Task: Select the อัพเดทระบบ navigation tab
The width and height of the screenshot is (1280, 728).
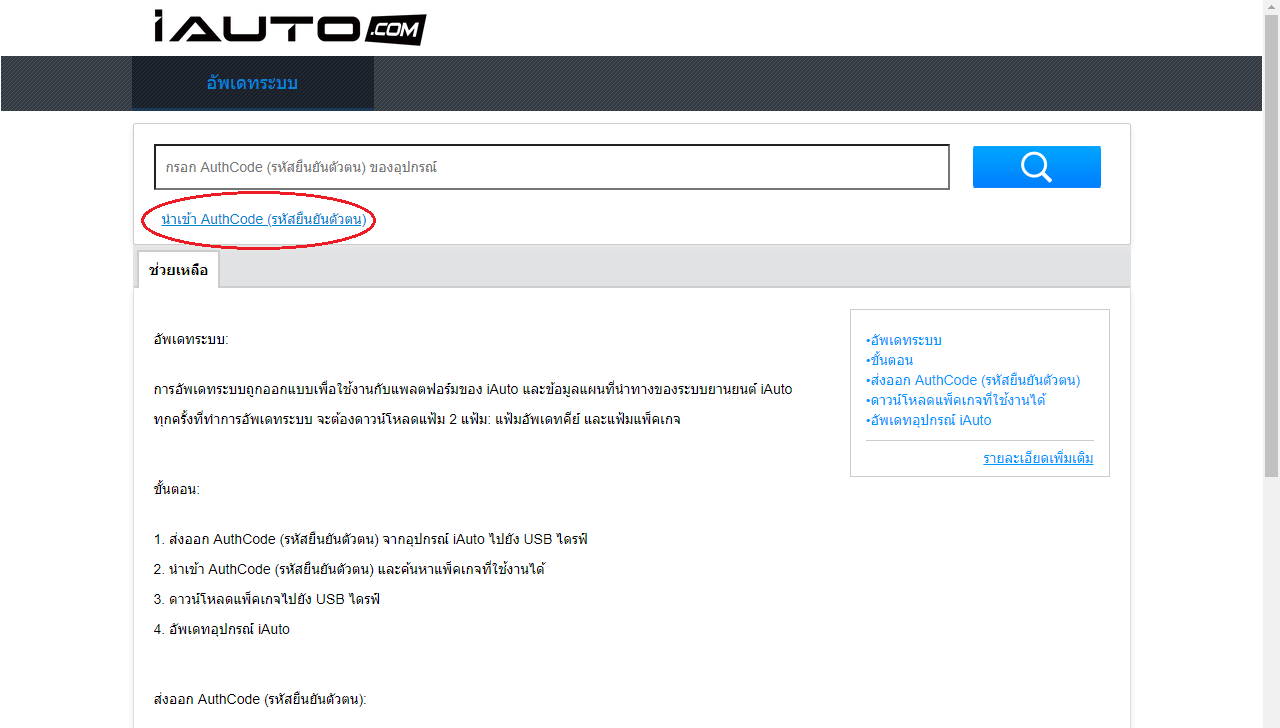Action: pos(252,83)
